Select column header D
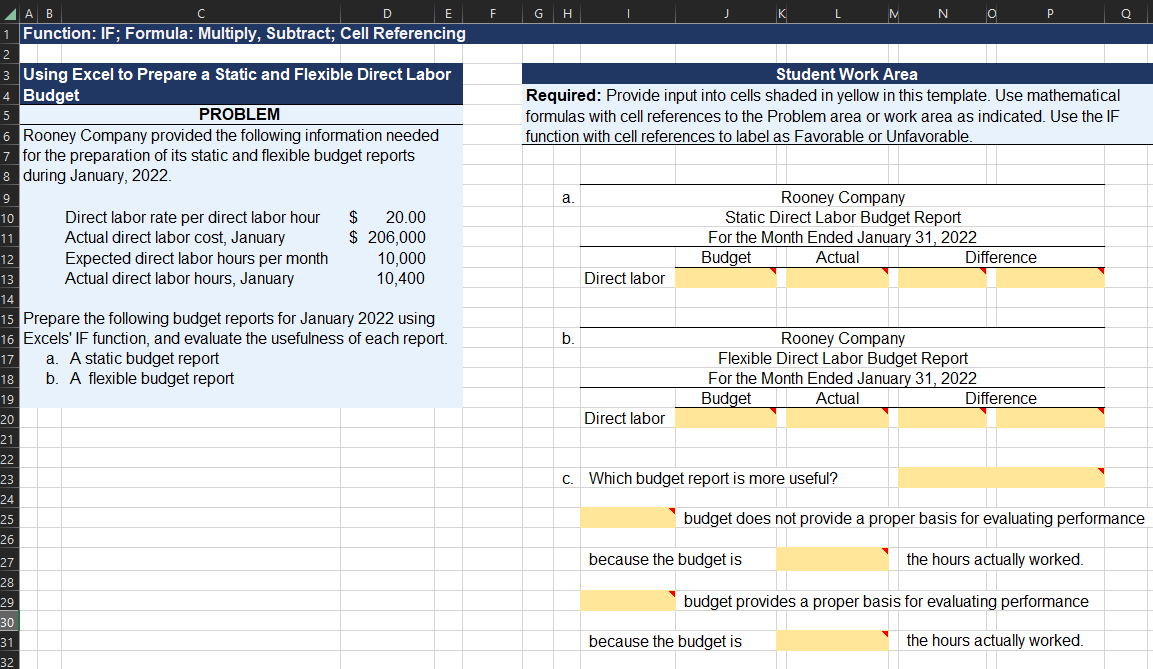1153x669 pixels. click(386, 13)
